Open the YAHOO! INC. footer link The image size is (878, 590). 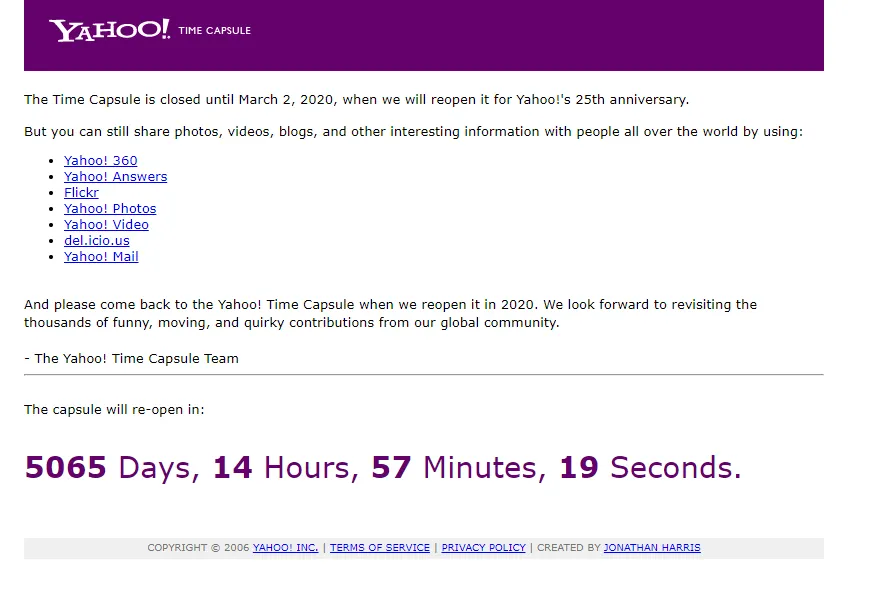(x=285, y=547)
